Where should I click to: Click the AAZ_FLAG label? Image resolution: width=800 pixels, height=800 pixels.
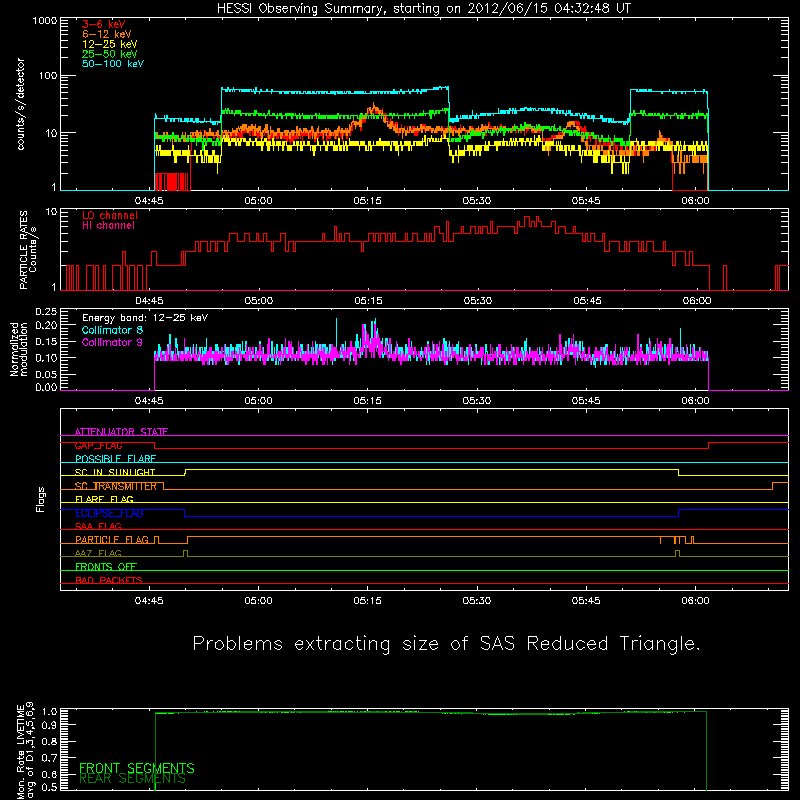[x=98, y=553]
